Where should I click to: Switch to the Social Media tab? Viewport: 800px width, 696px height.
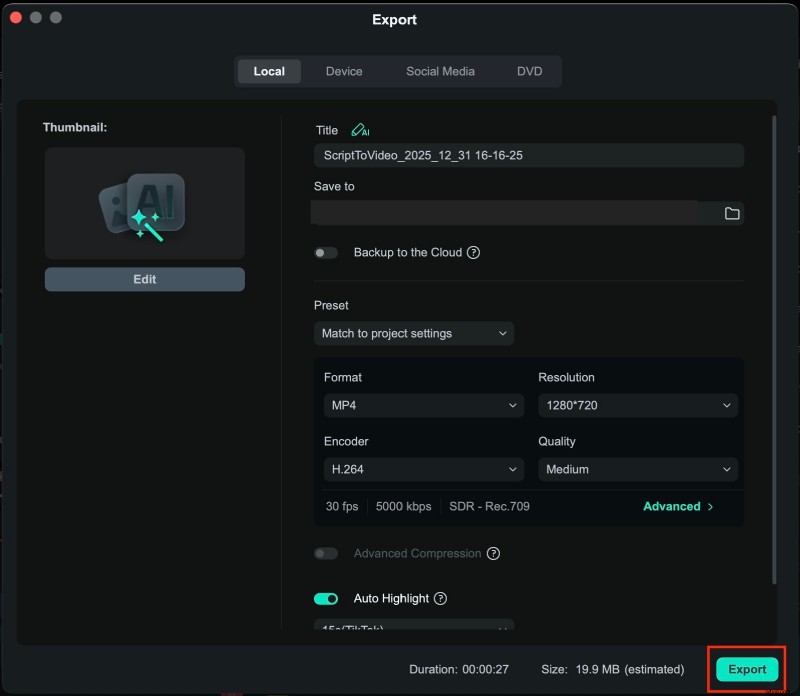click(440, 71)
